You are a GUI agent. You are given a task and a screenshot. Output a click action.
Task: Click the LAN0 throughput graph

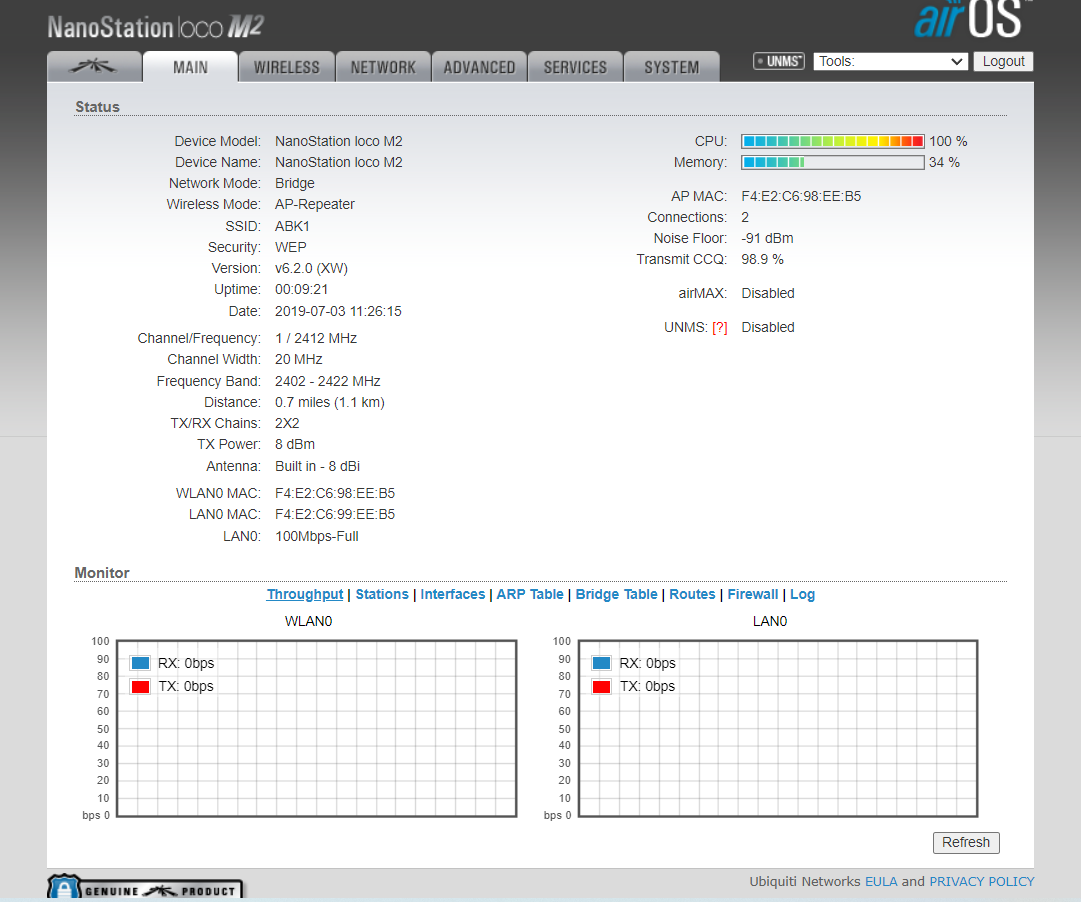[778, 728]
